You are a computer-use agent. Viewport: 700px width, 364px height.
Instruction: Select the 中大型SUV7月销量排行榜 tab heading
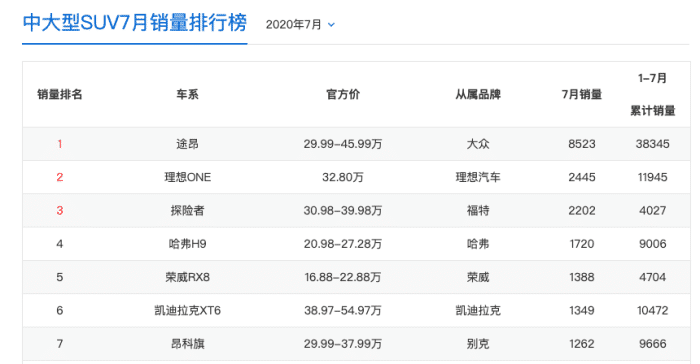point(134,23)
